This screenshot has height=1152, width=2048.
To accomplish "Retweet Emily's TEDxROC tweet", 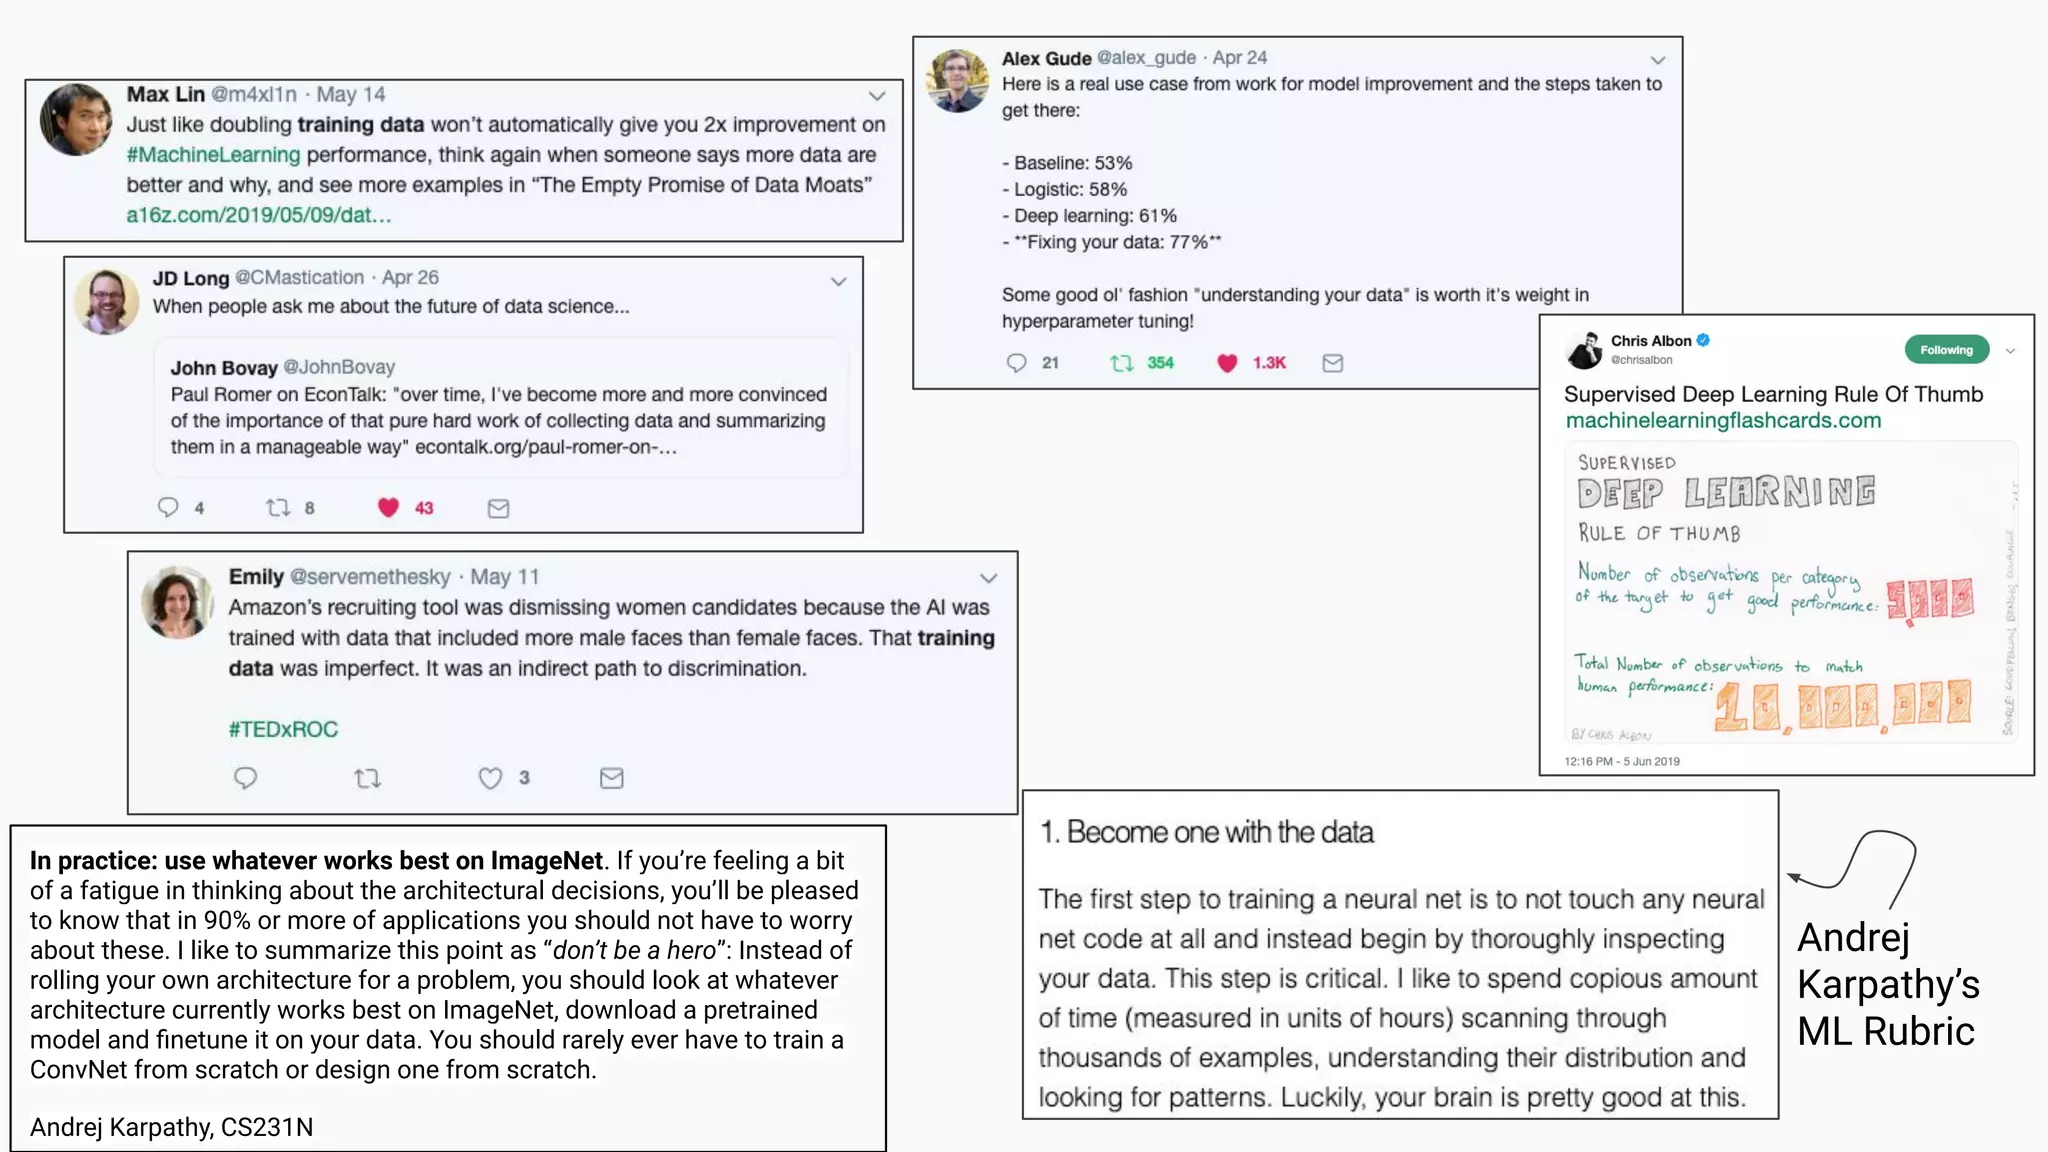I will [x=368, y=778].
